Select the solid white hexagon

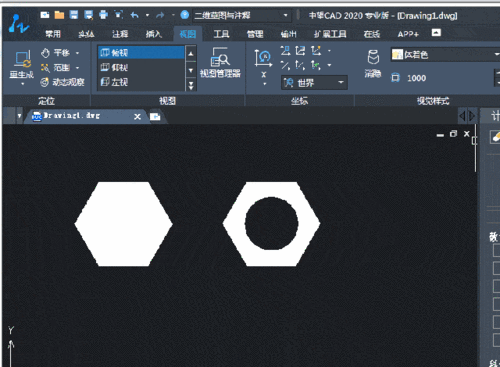point(124,224)
